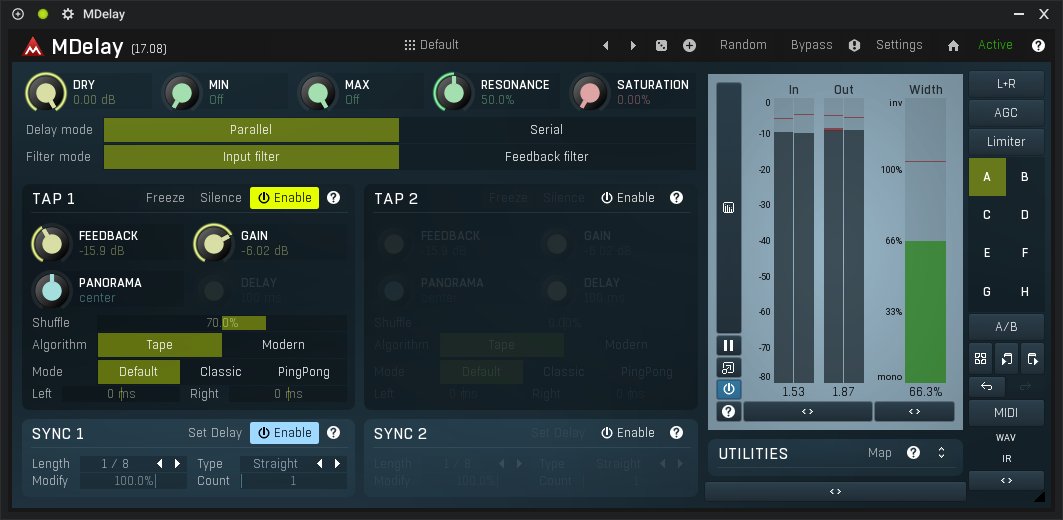Toggle Sync 1 Enable button
Screen dimensions: 1063x520
[x=284, y=433]
